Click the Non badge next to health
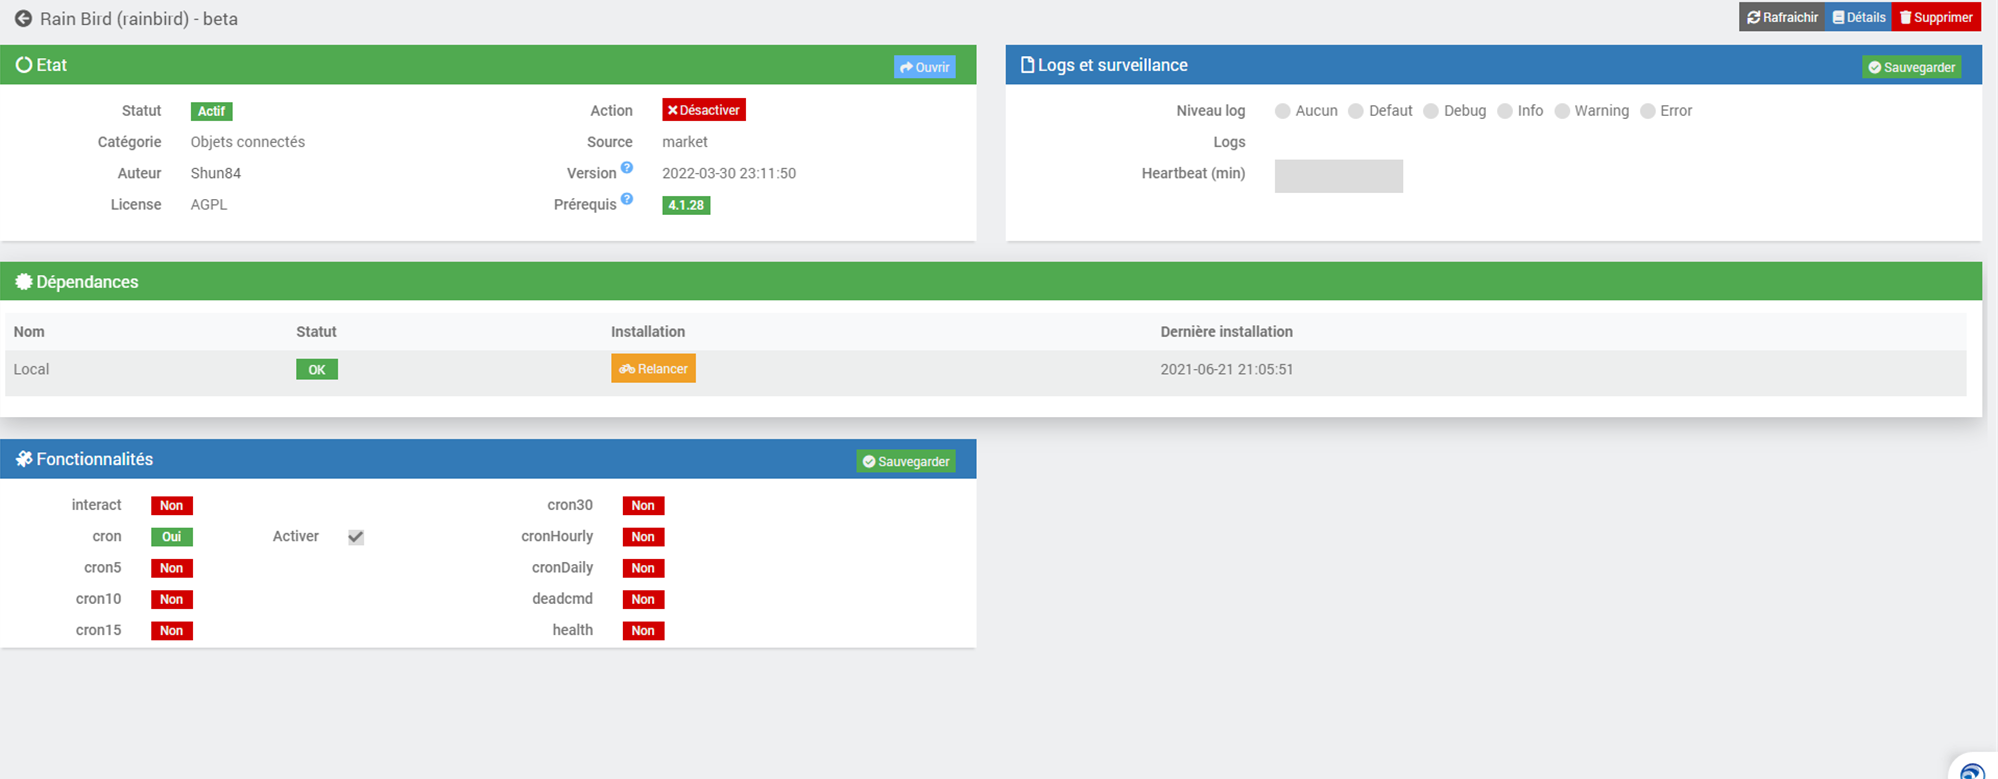Image resolution: width=1998 pixels, height=779 pixels. pyautogui.click(x=643, y=631)
